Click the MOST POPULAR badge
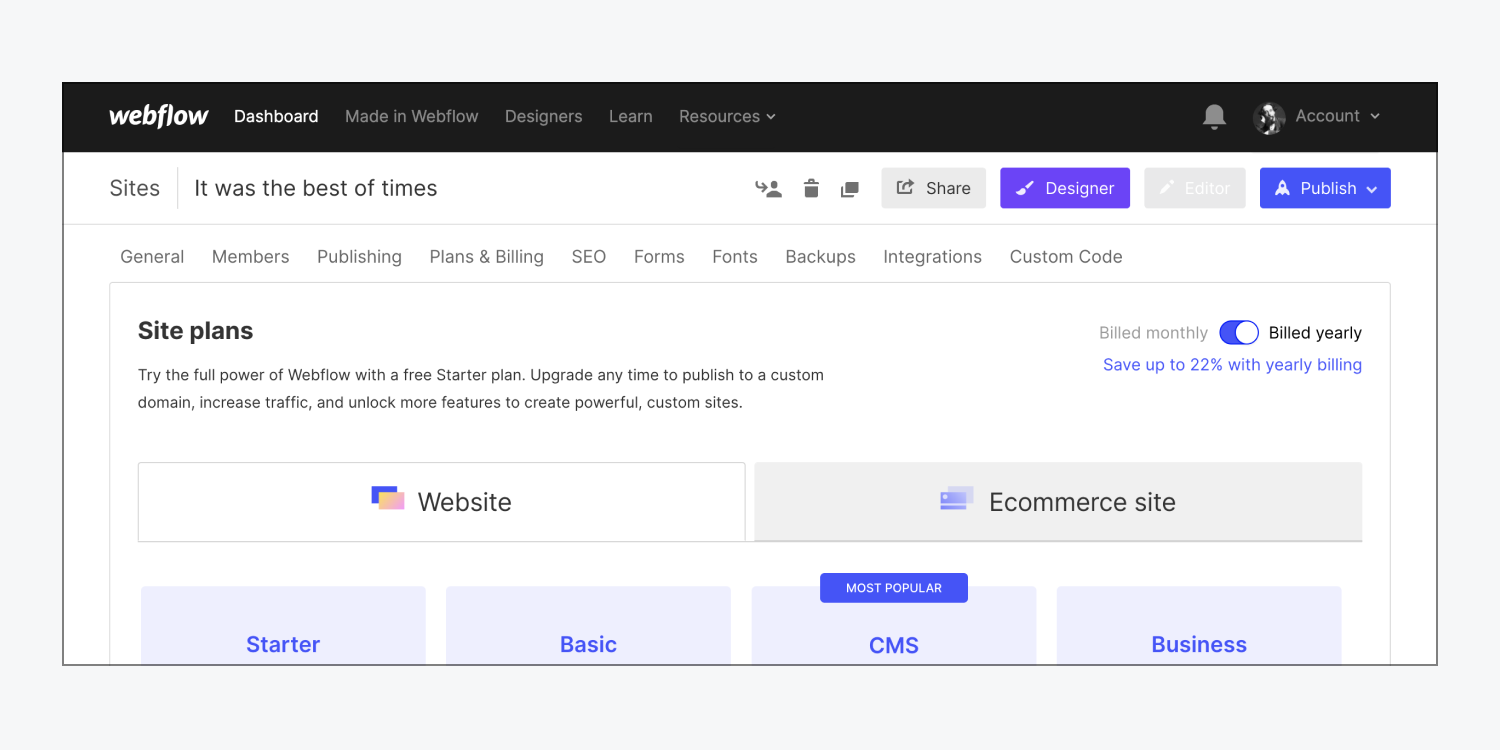 [894, 588]
